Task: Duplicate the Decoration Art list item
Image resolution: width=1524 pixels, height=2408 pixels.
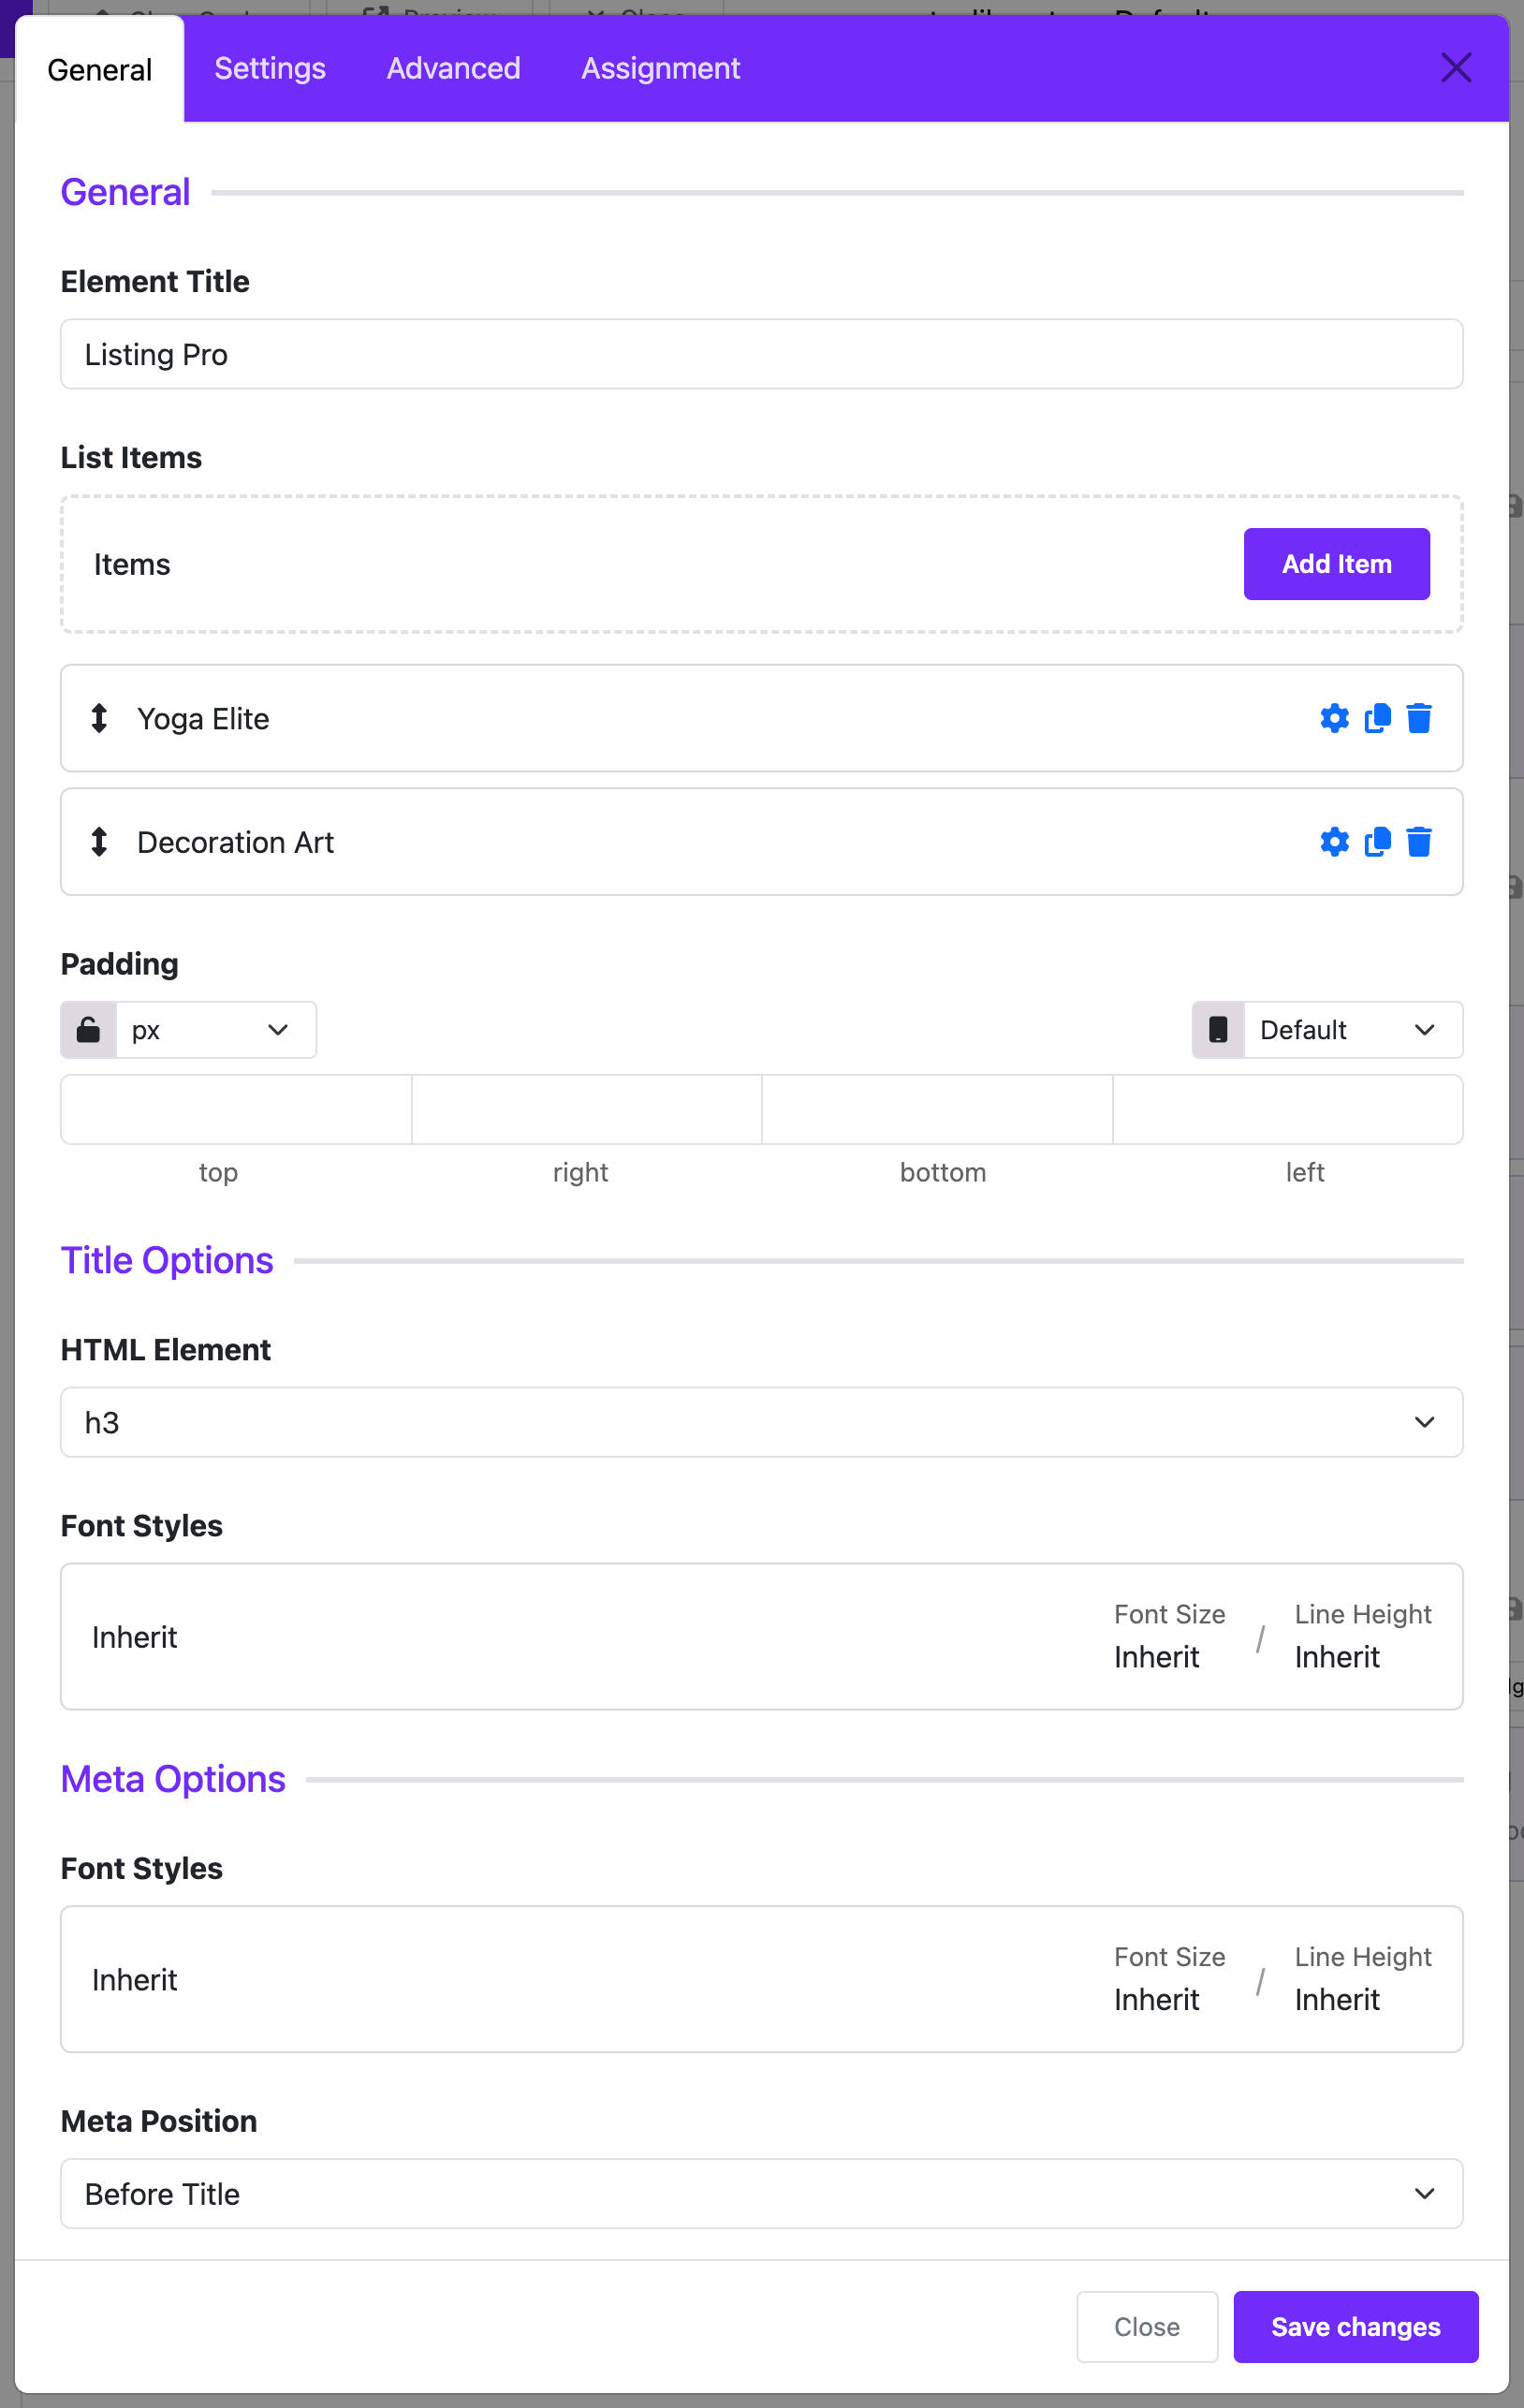Action: coord(1377,842)
